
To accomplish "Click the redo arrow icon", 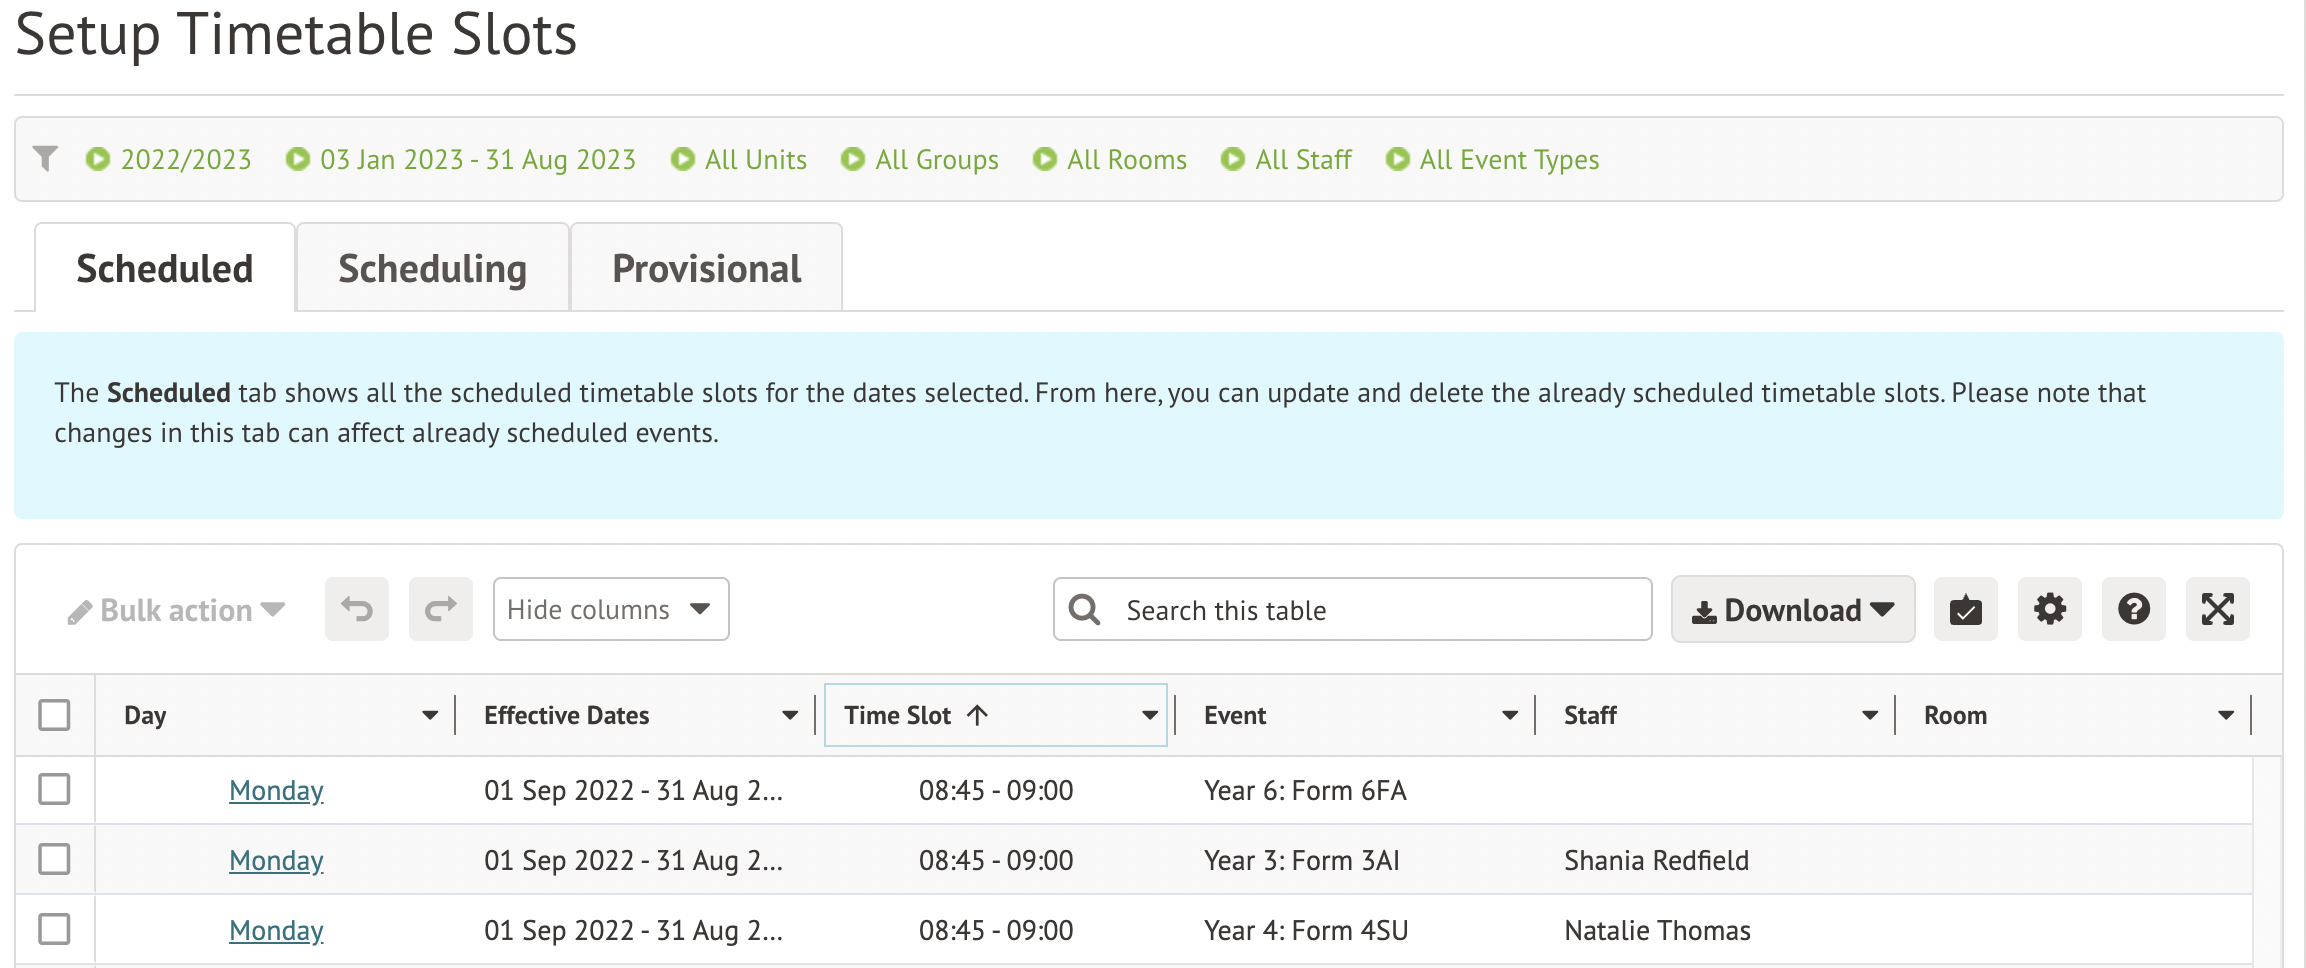I will 440,609.
